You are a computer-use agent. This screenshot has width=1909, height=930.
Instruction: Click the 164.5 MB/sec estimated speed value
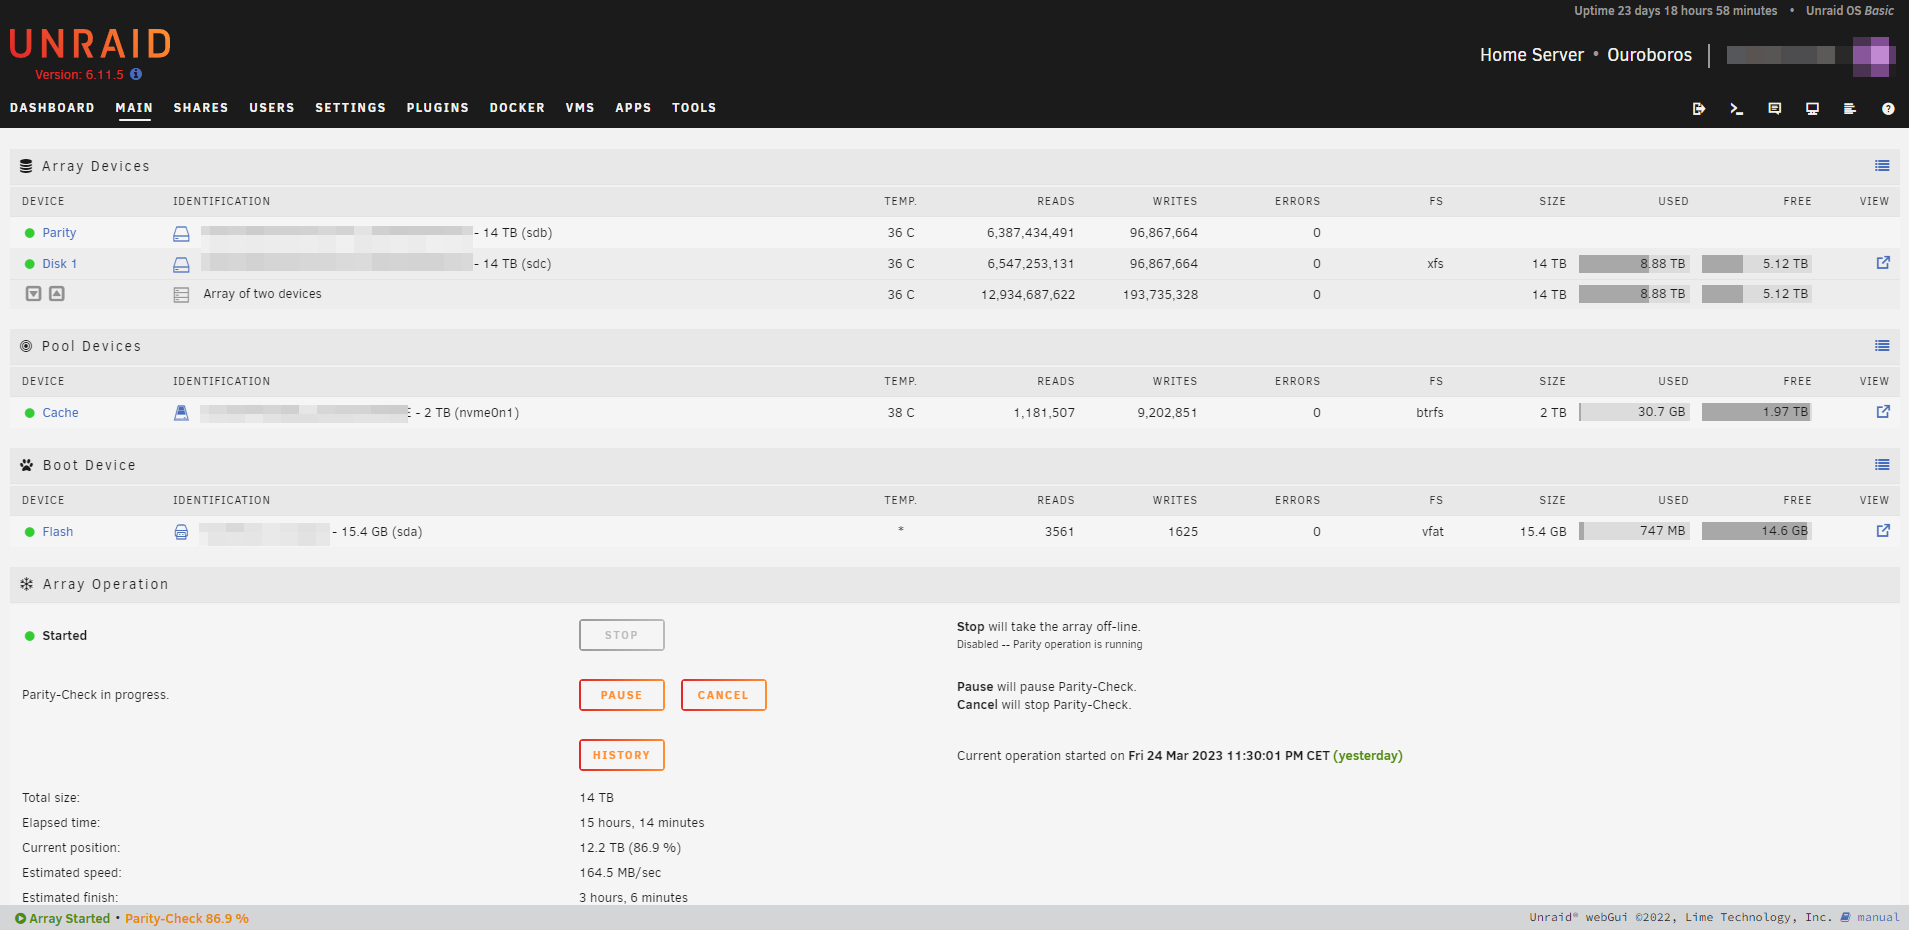coord(620,873)
